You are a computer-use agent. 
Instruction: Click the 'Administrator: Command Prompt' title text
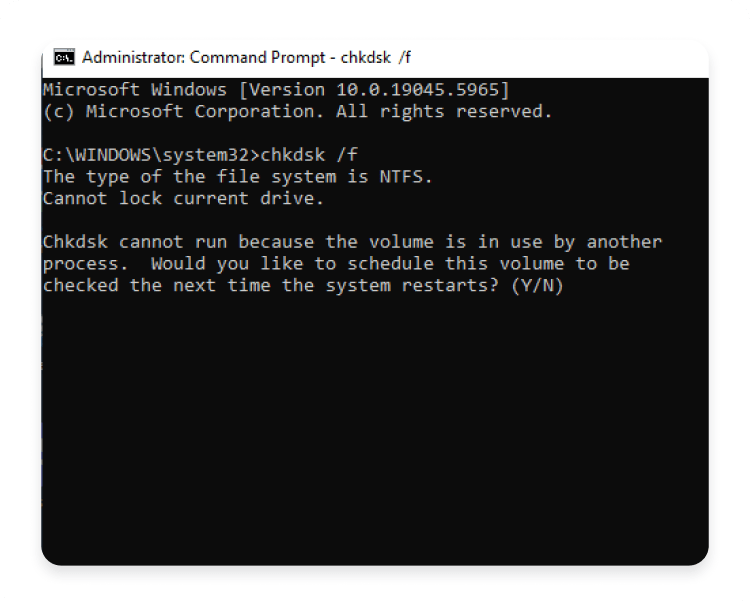(203, 57)
